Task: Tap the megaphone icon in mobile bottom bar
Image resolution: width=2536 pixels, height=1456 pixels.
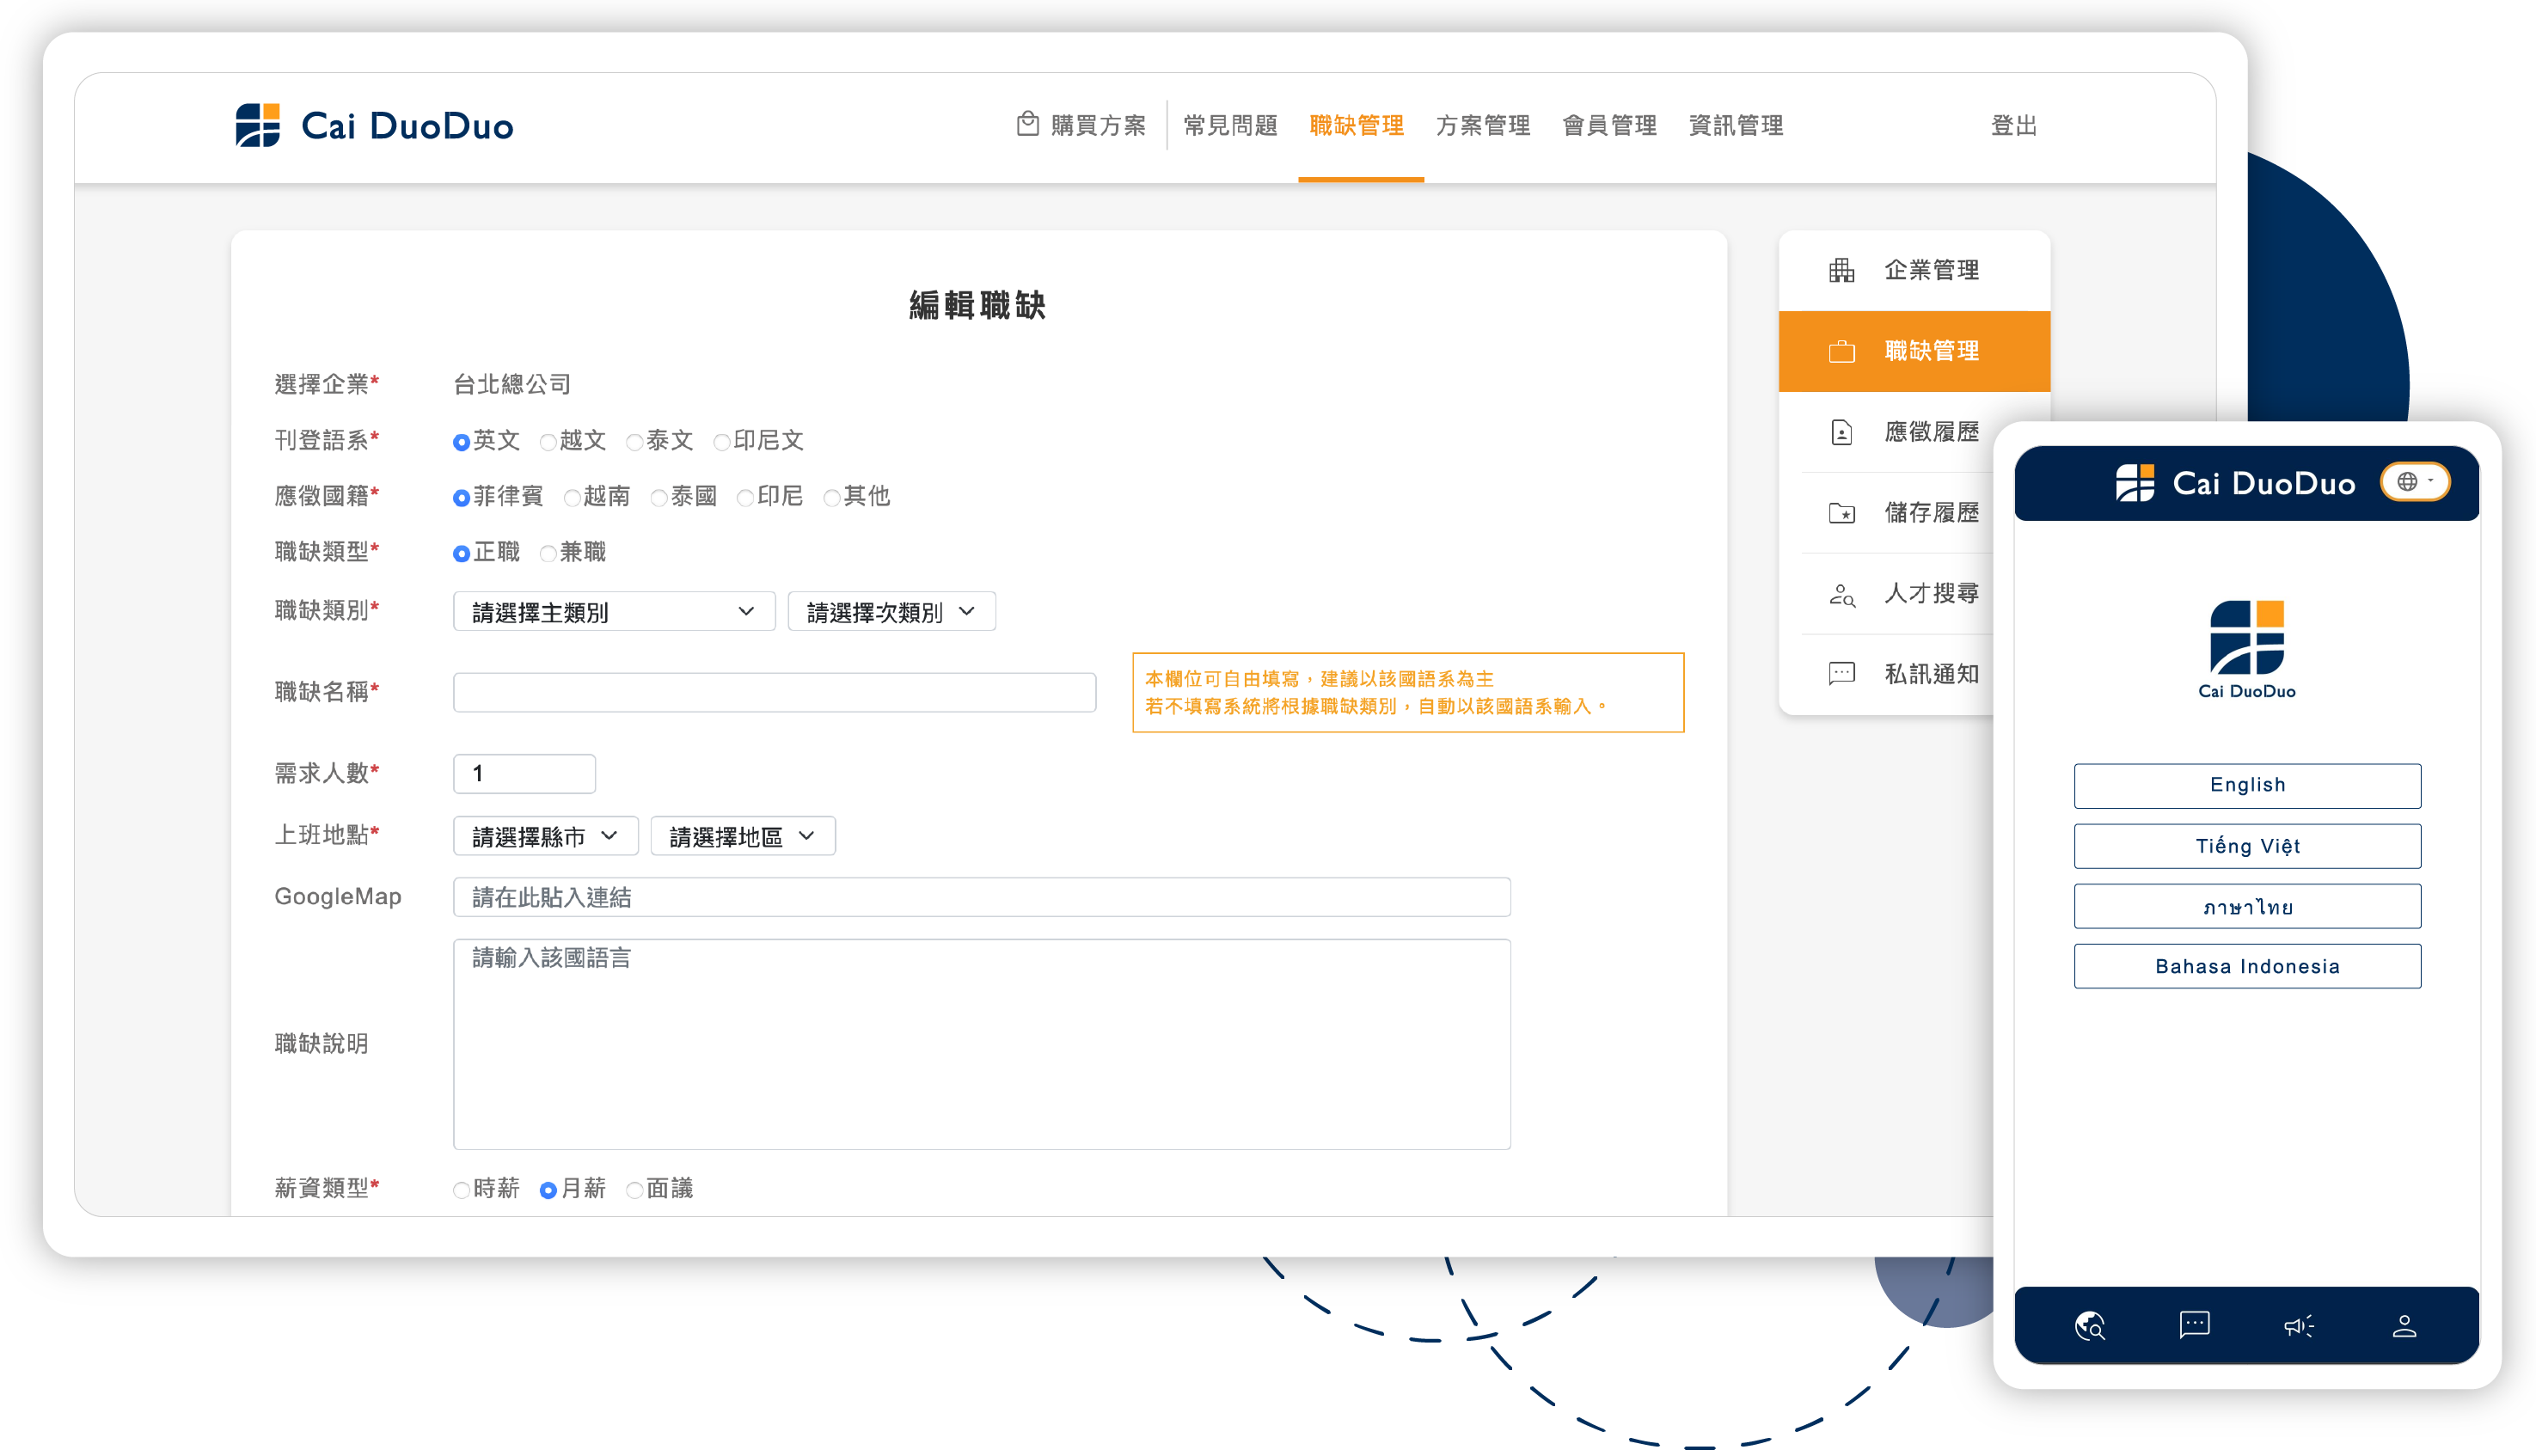Action: 2298,1326
